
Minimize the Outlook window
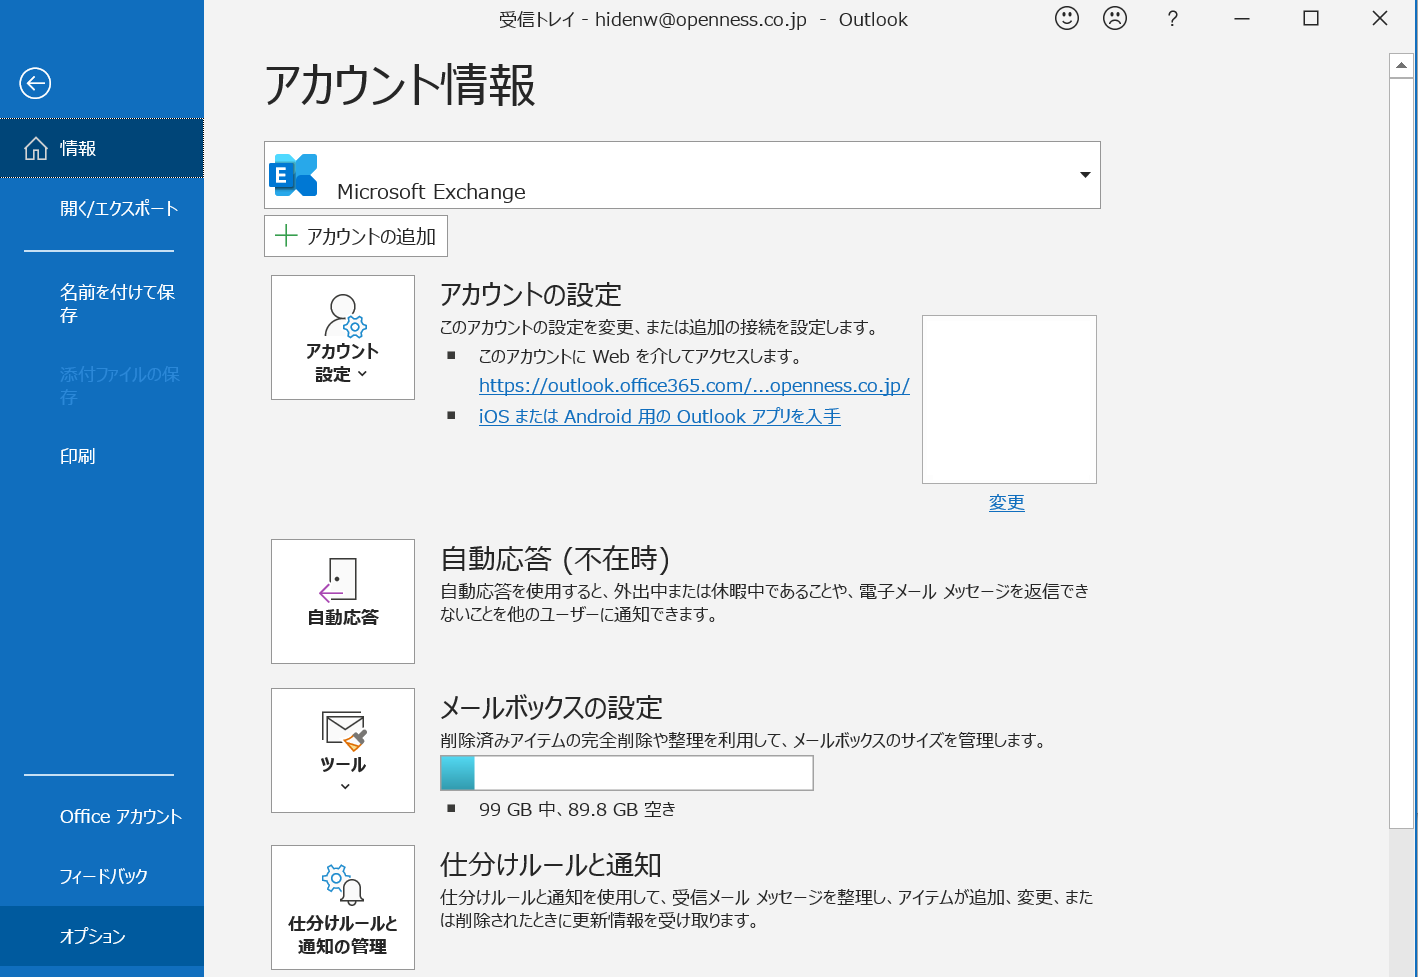pos(1242,18)
